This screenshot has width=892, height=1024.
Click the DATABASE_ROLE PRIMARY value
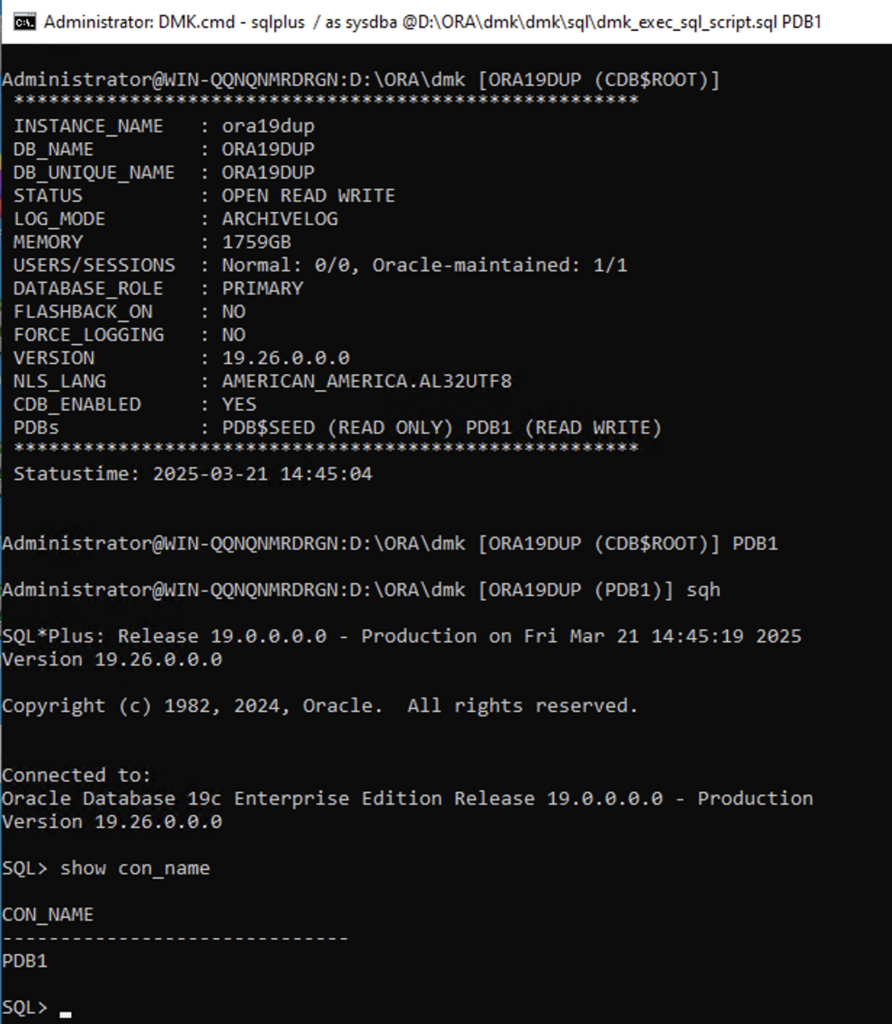pos(263,289)
